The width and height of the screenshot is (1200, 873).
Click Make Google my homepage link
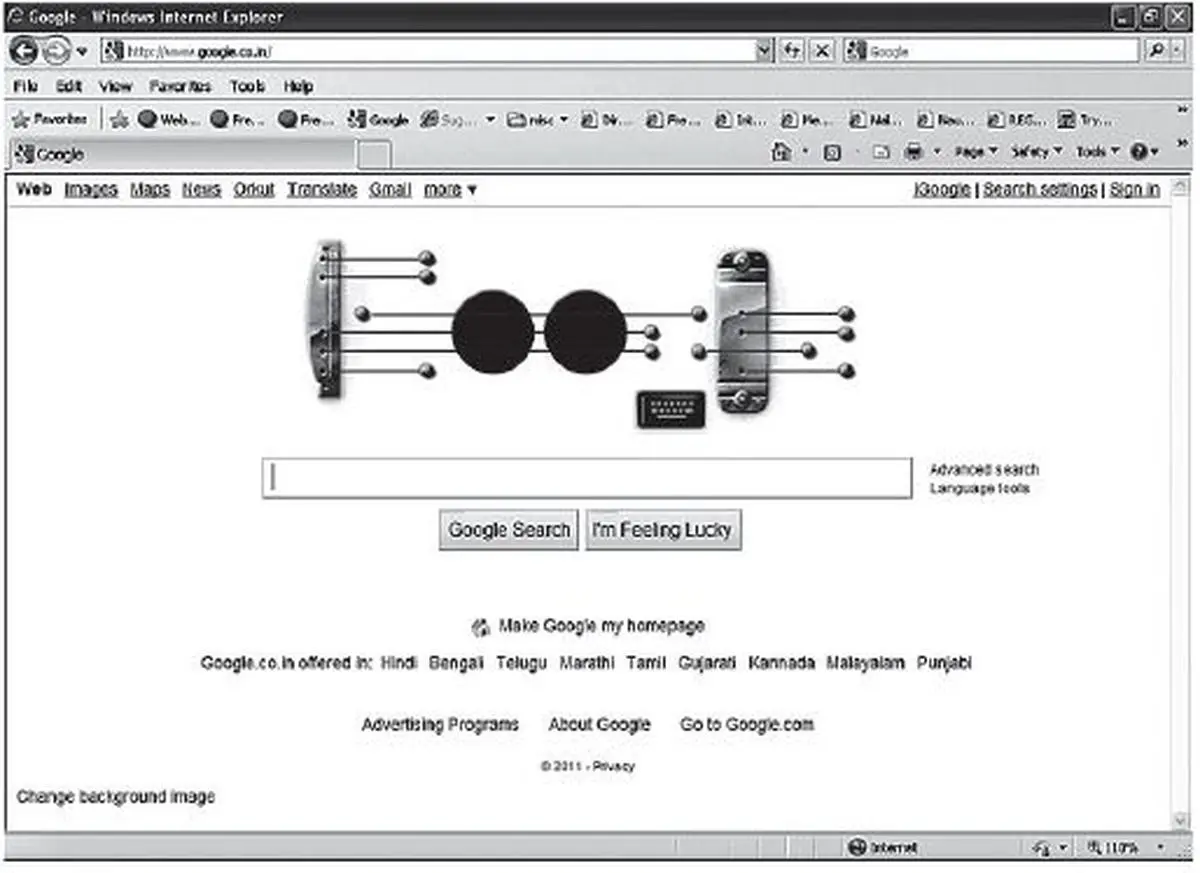click(x=601, y=626)
